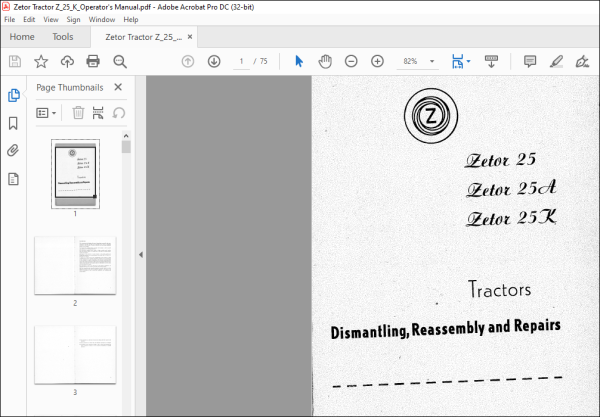The width and height of the screenshot is (600, 417).
Task: Open the View menu
Action: click(x=51, y=20)
